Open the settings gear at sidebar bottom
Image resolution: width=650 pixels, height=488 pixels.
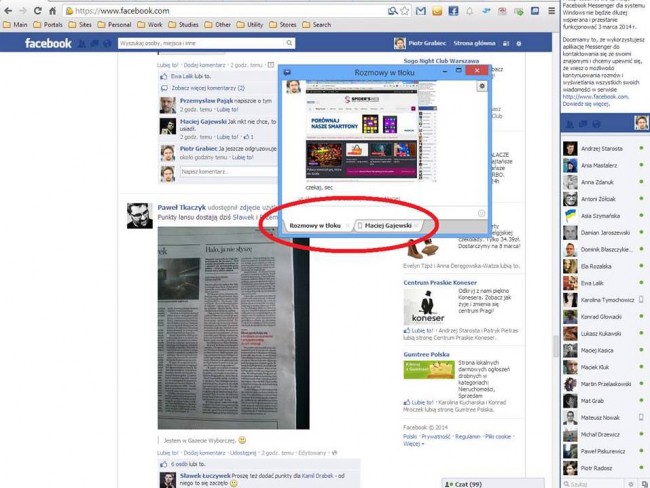pyautogui.click(x=631, y=484)
